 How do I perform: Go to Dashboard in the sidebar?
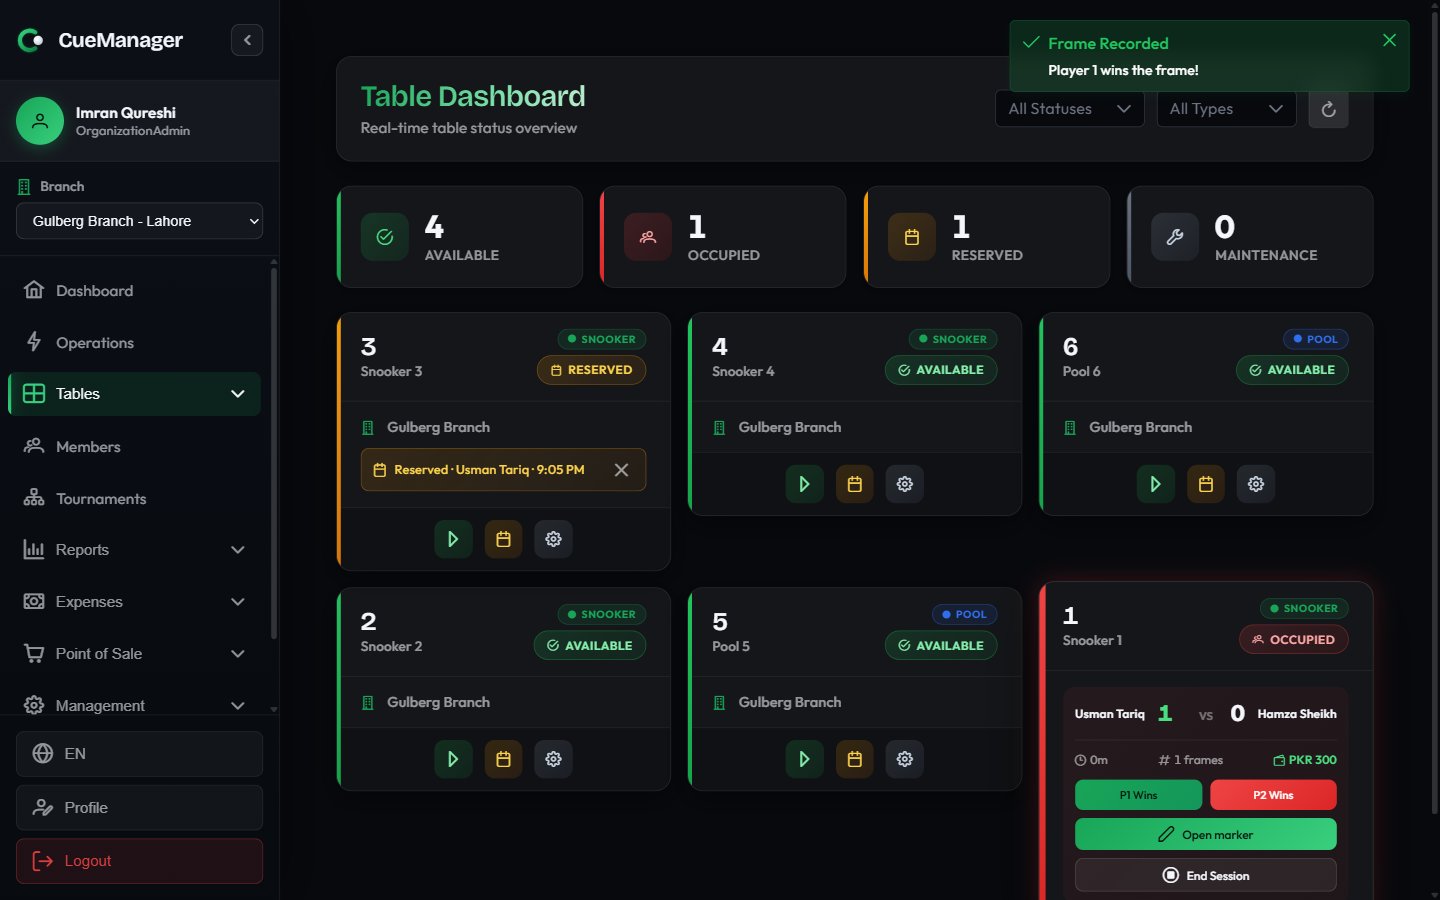(x=134, y=290)
